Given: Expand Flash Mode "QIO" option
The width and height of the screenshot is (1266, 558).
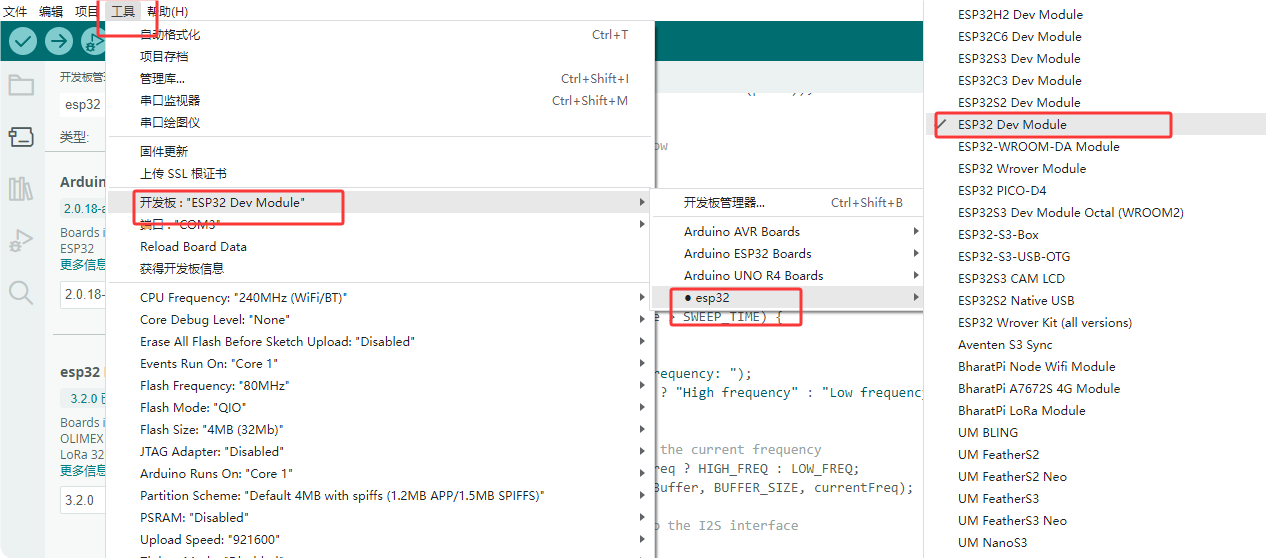Looking at the screenshot, I should [x=380, y=407].
